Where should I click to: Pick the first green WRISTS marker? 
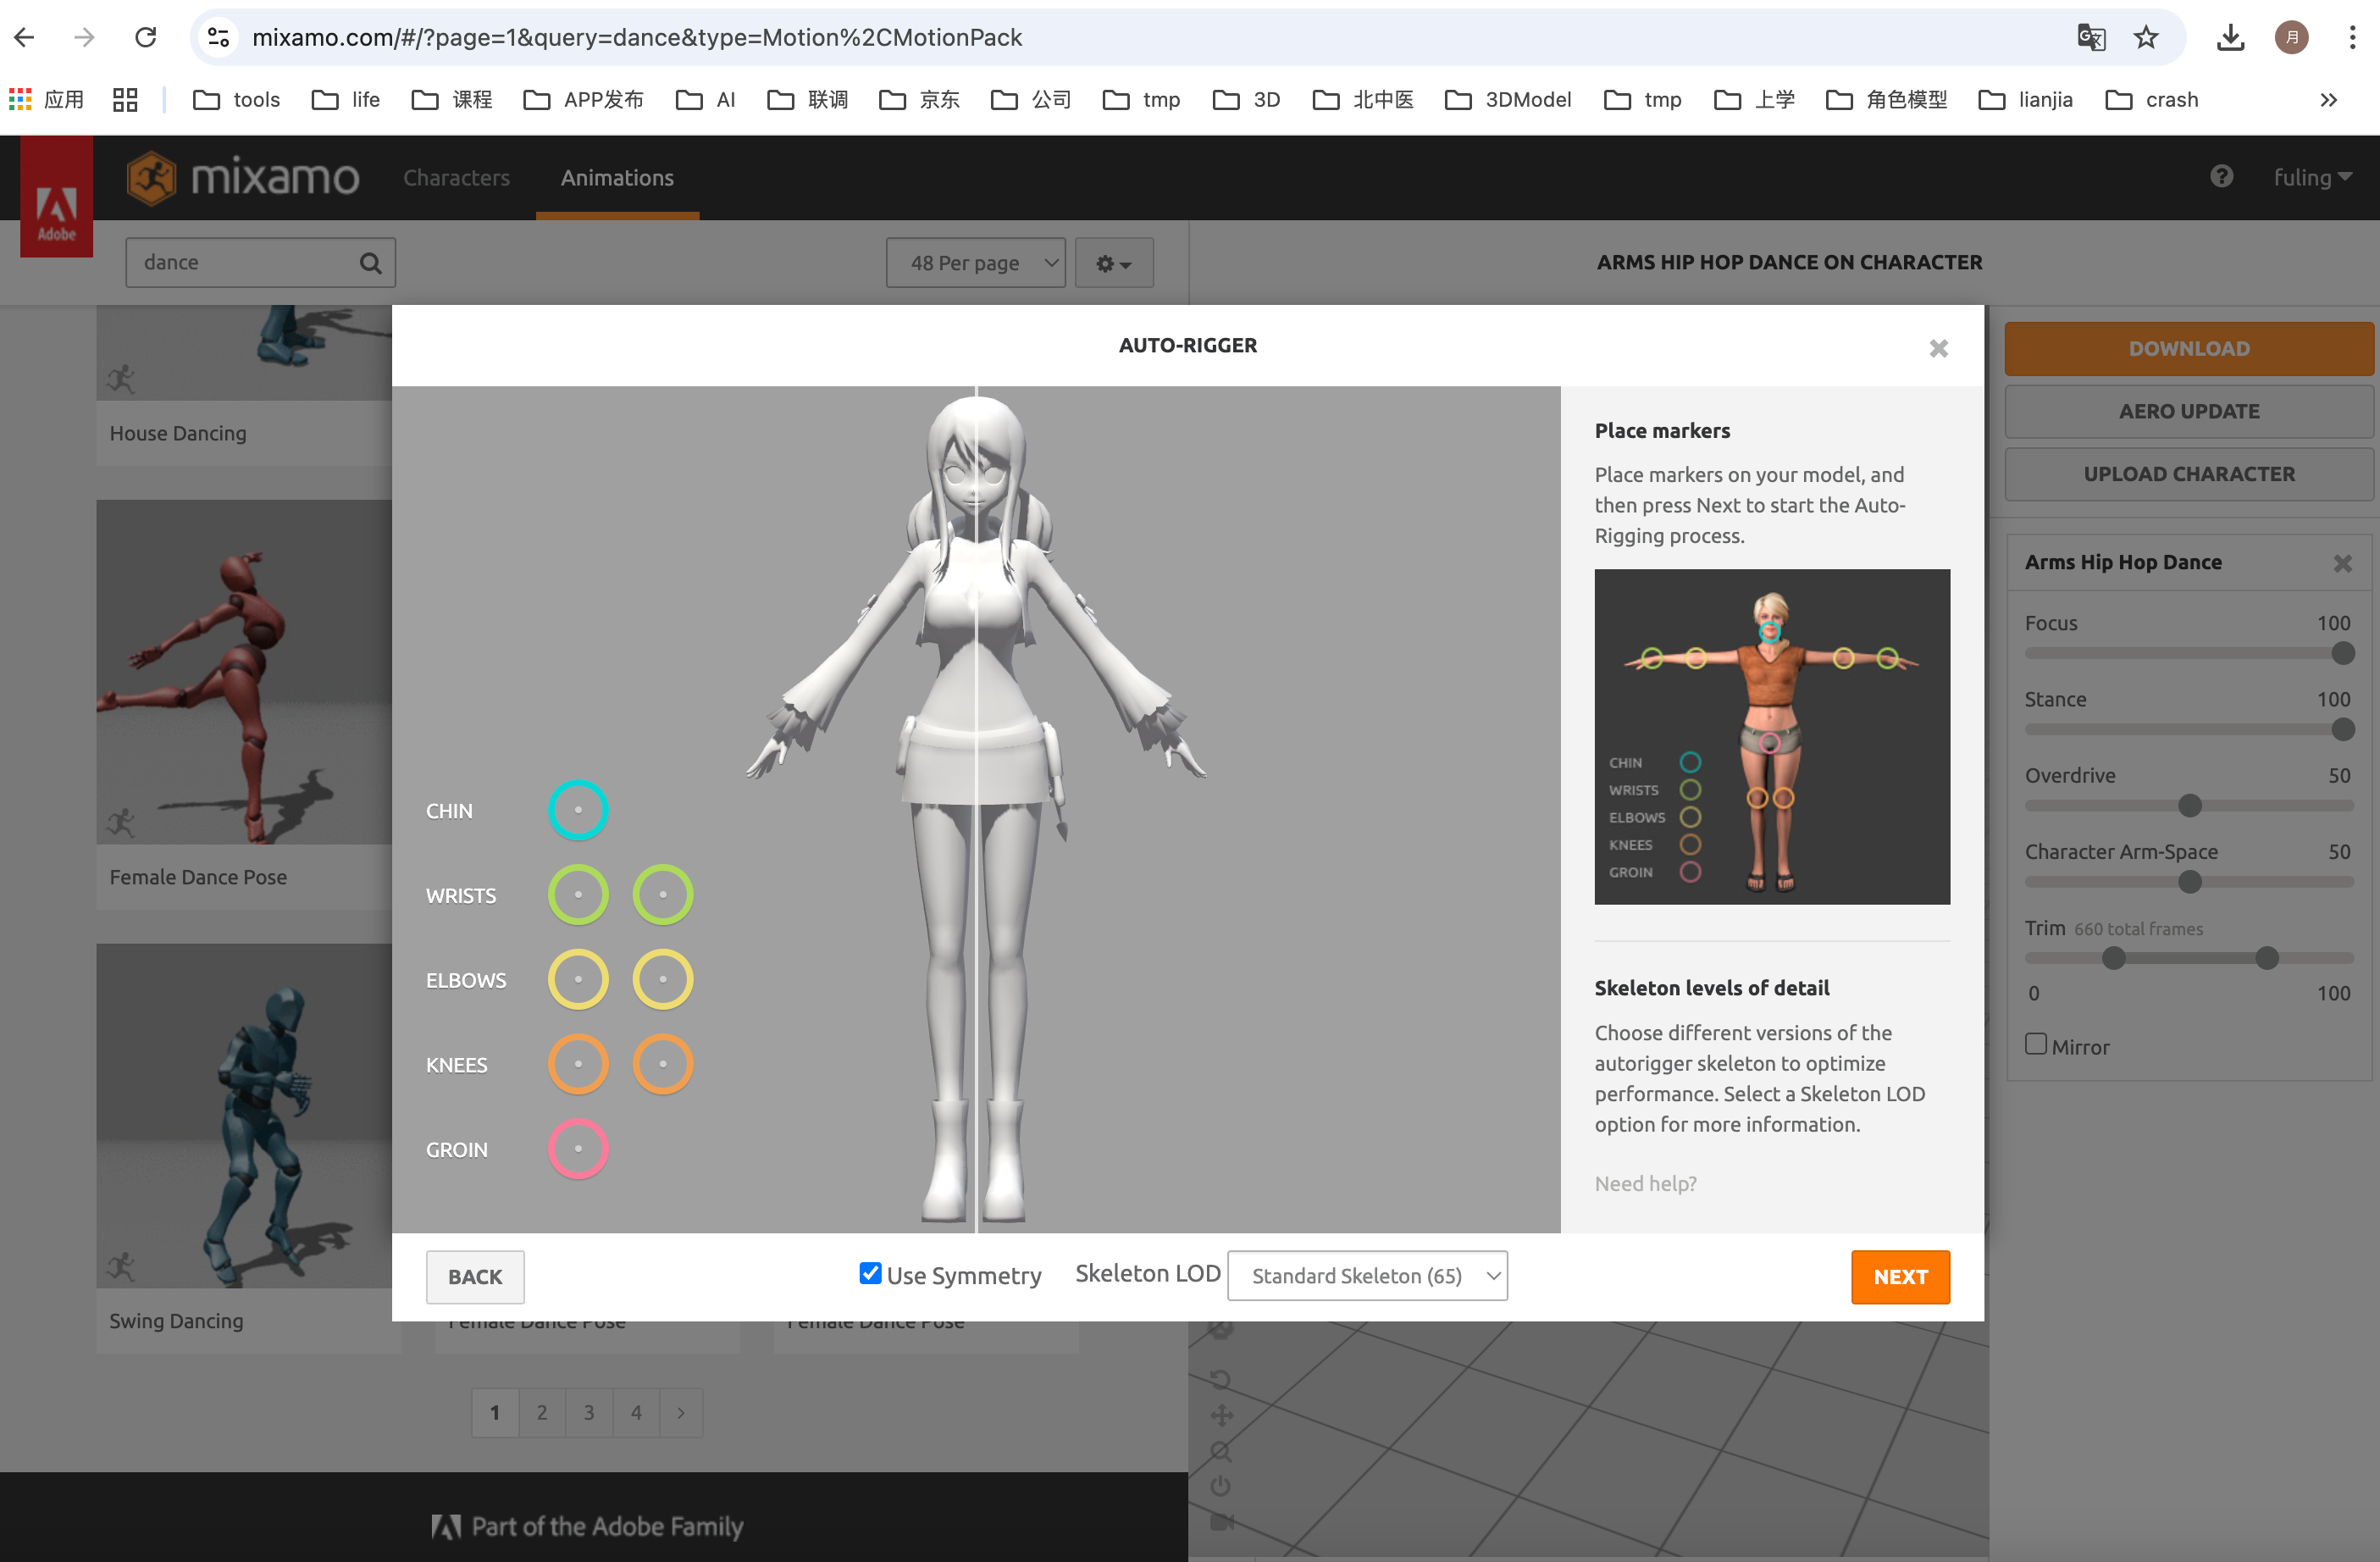578,895
